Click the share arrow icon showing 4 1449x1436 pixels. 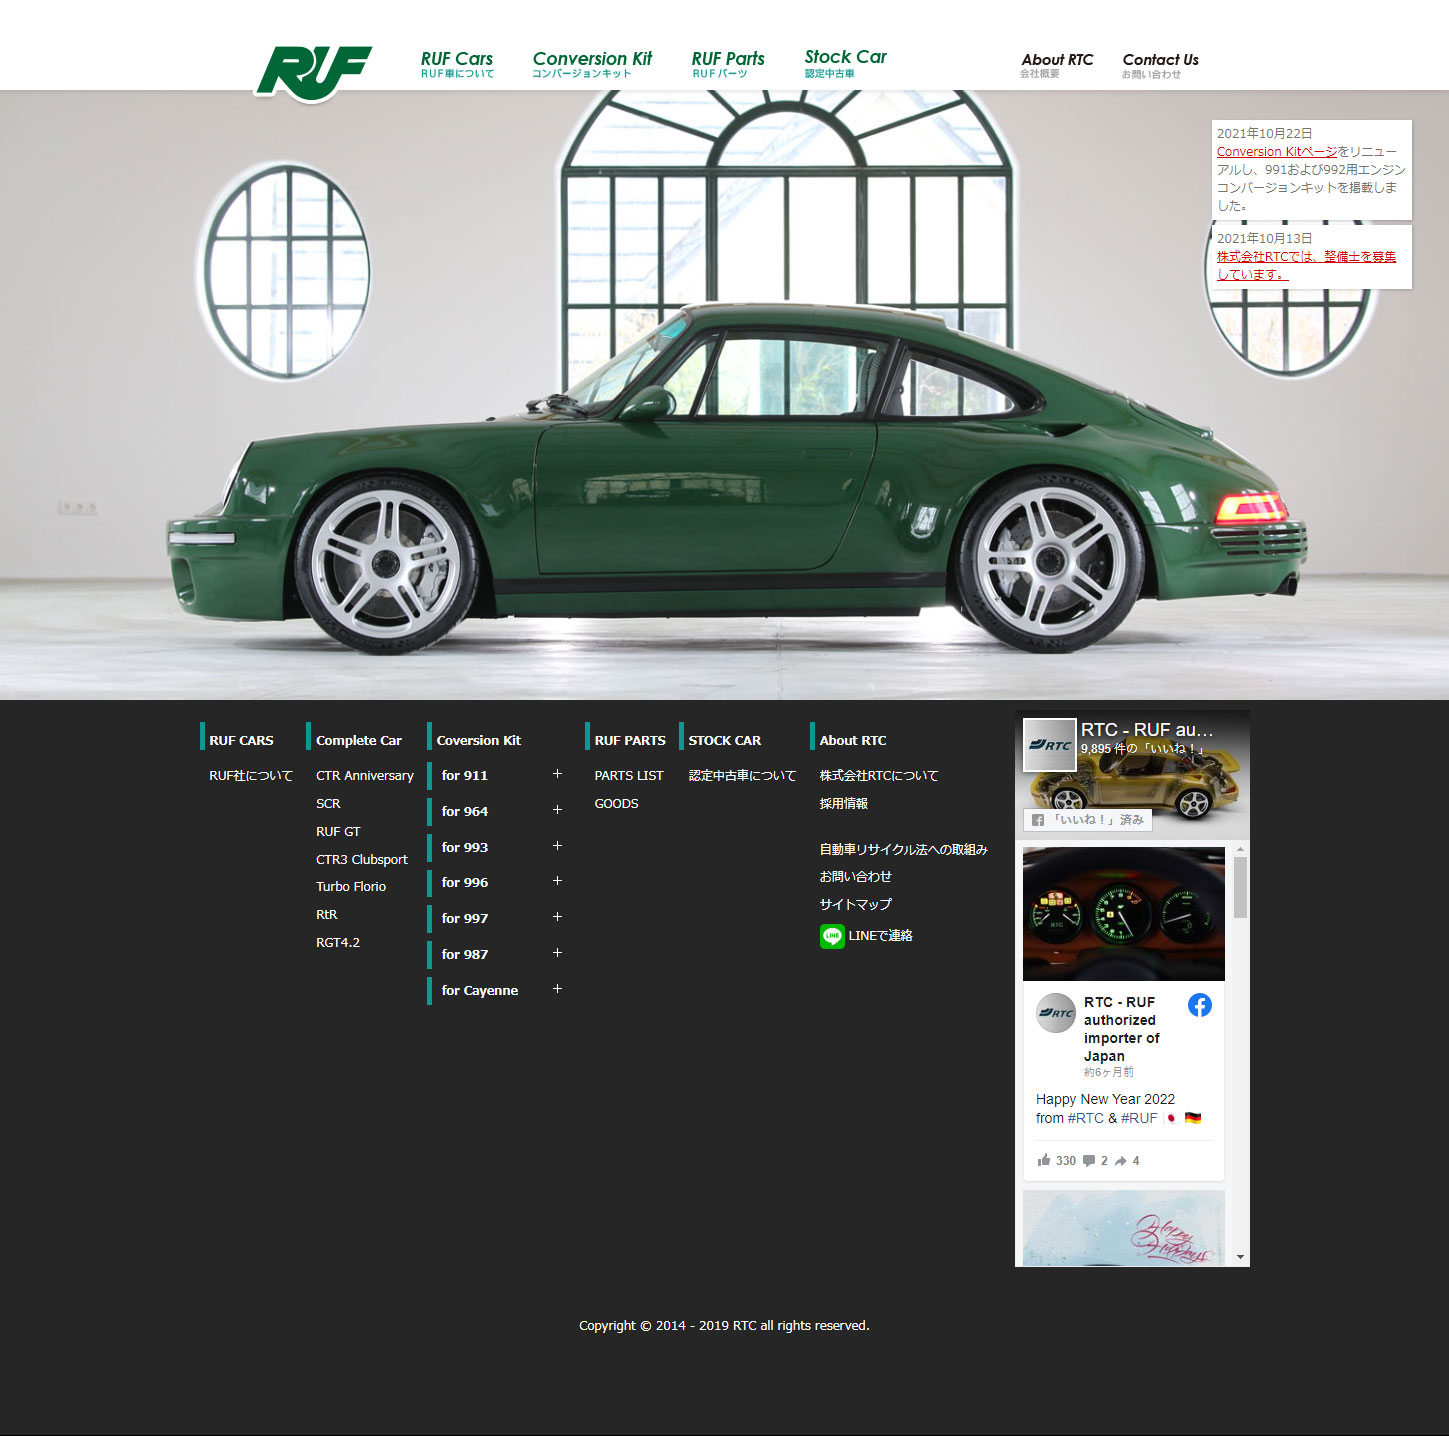tap(1127, 1160)
